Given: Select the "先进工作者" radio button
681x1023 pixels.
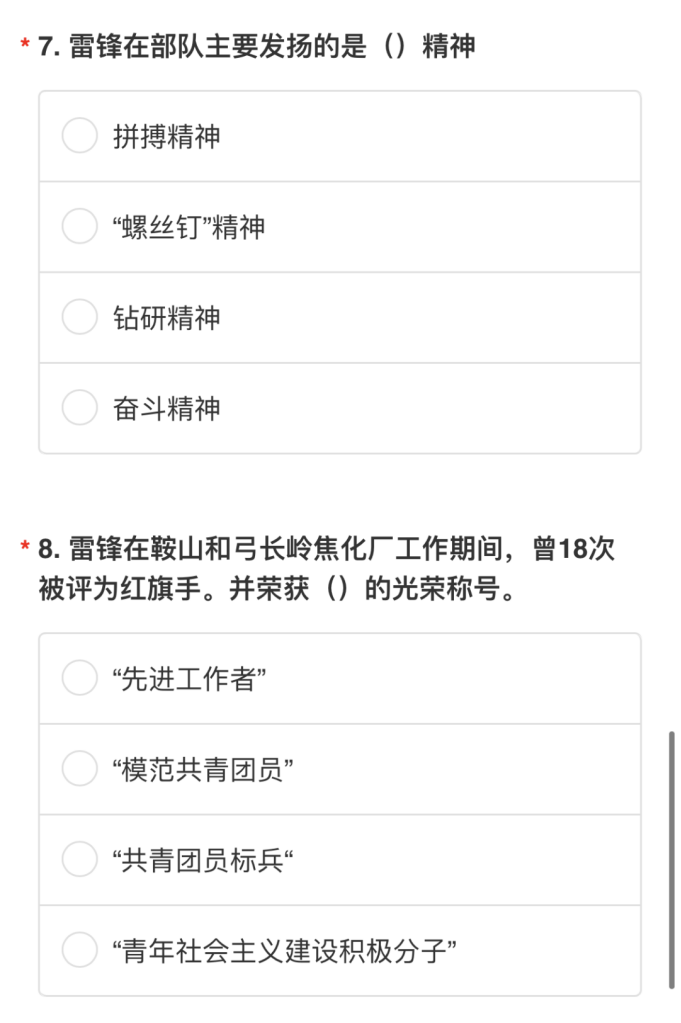Looking at the screenshot, I should coord(80,679).
